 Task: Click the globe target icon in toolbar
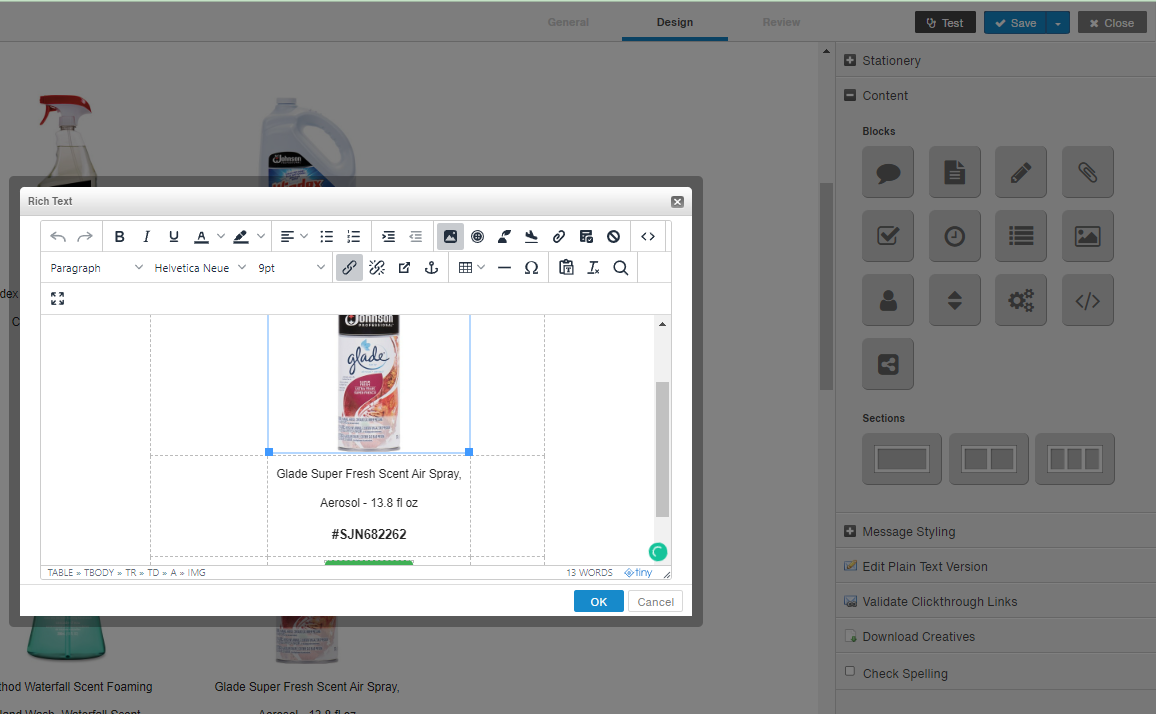click(x=477, y=237)
